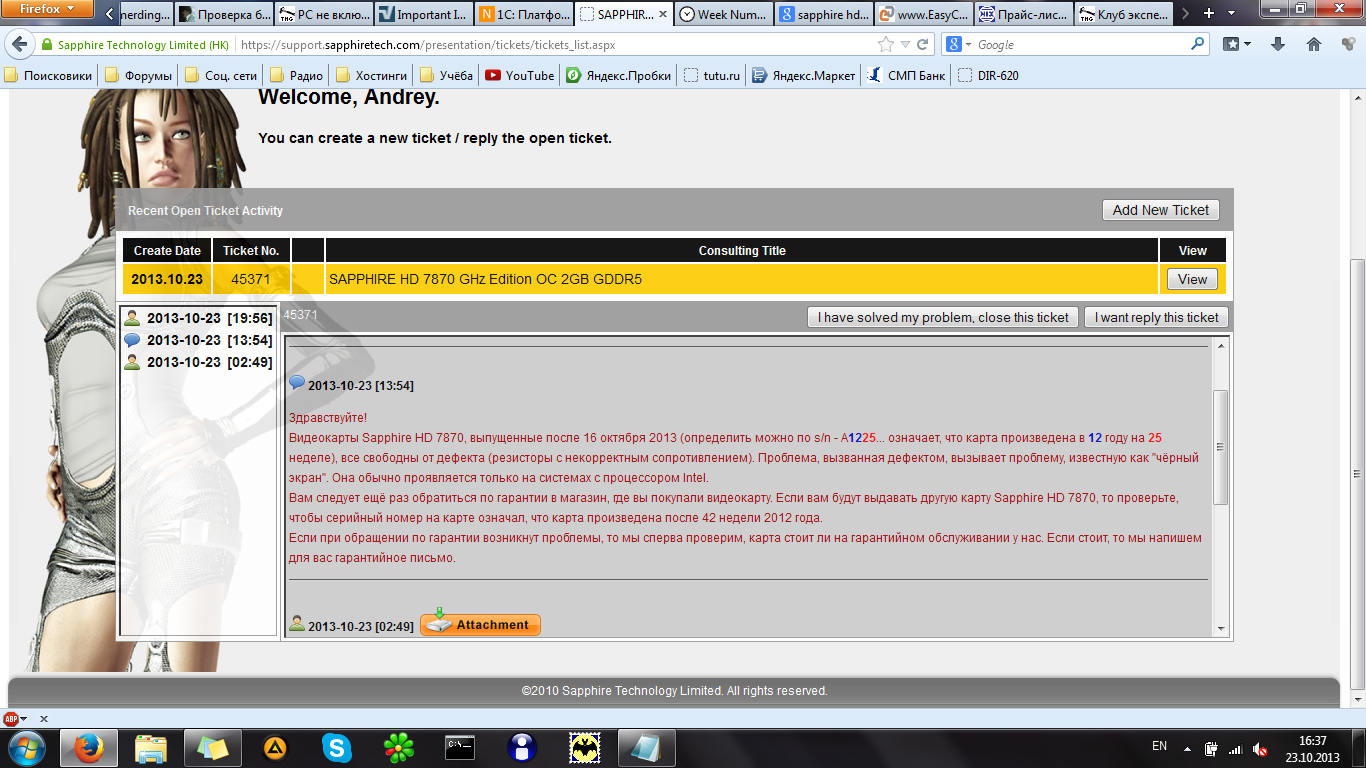The height and width of the screenshot is (768, 1366).
Task: Go to the home page icon
Action: click(1314, 44)
